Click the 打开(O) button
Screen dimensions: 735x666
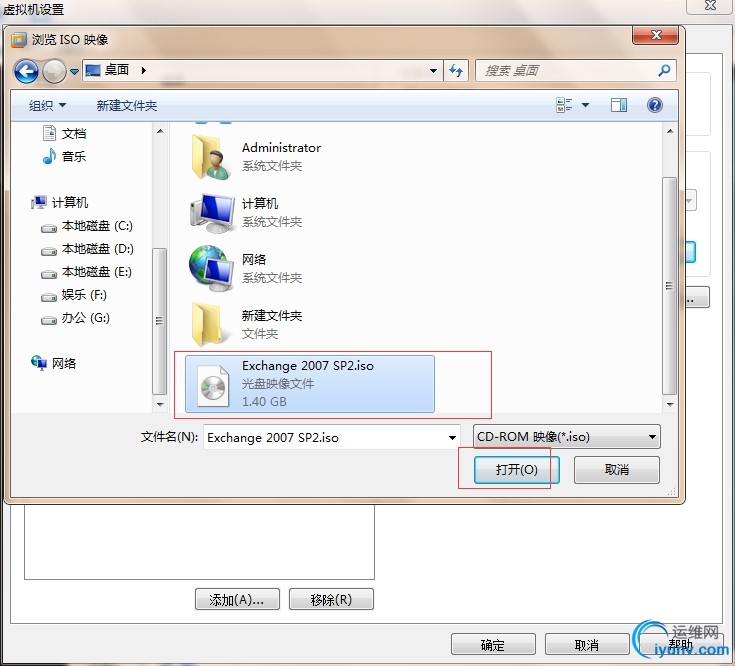[x=517, y=470]
